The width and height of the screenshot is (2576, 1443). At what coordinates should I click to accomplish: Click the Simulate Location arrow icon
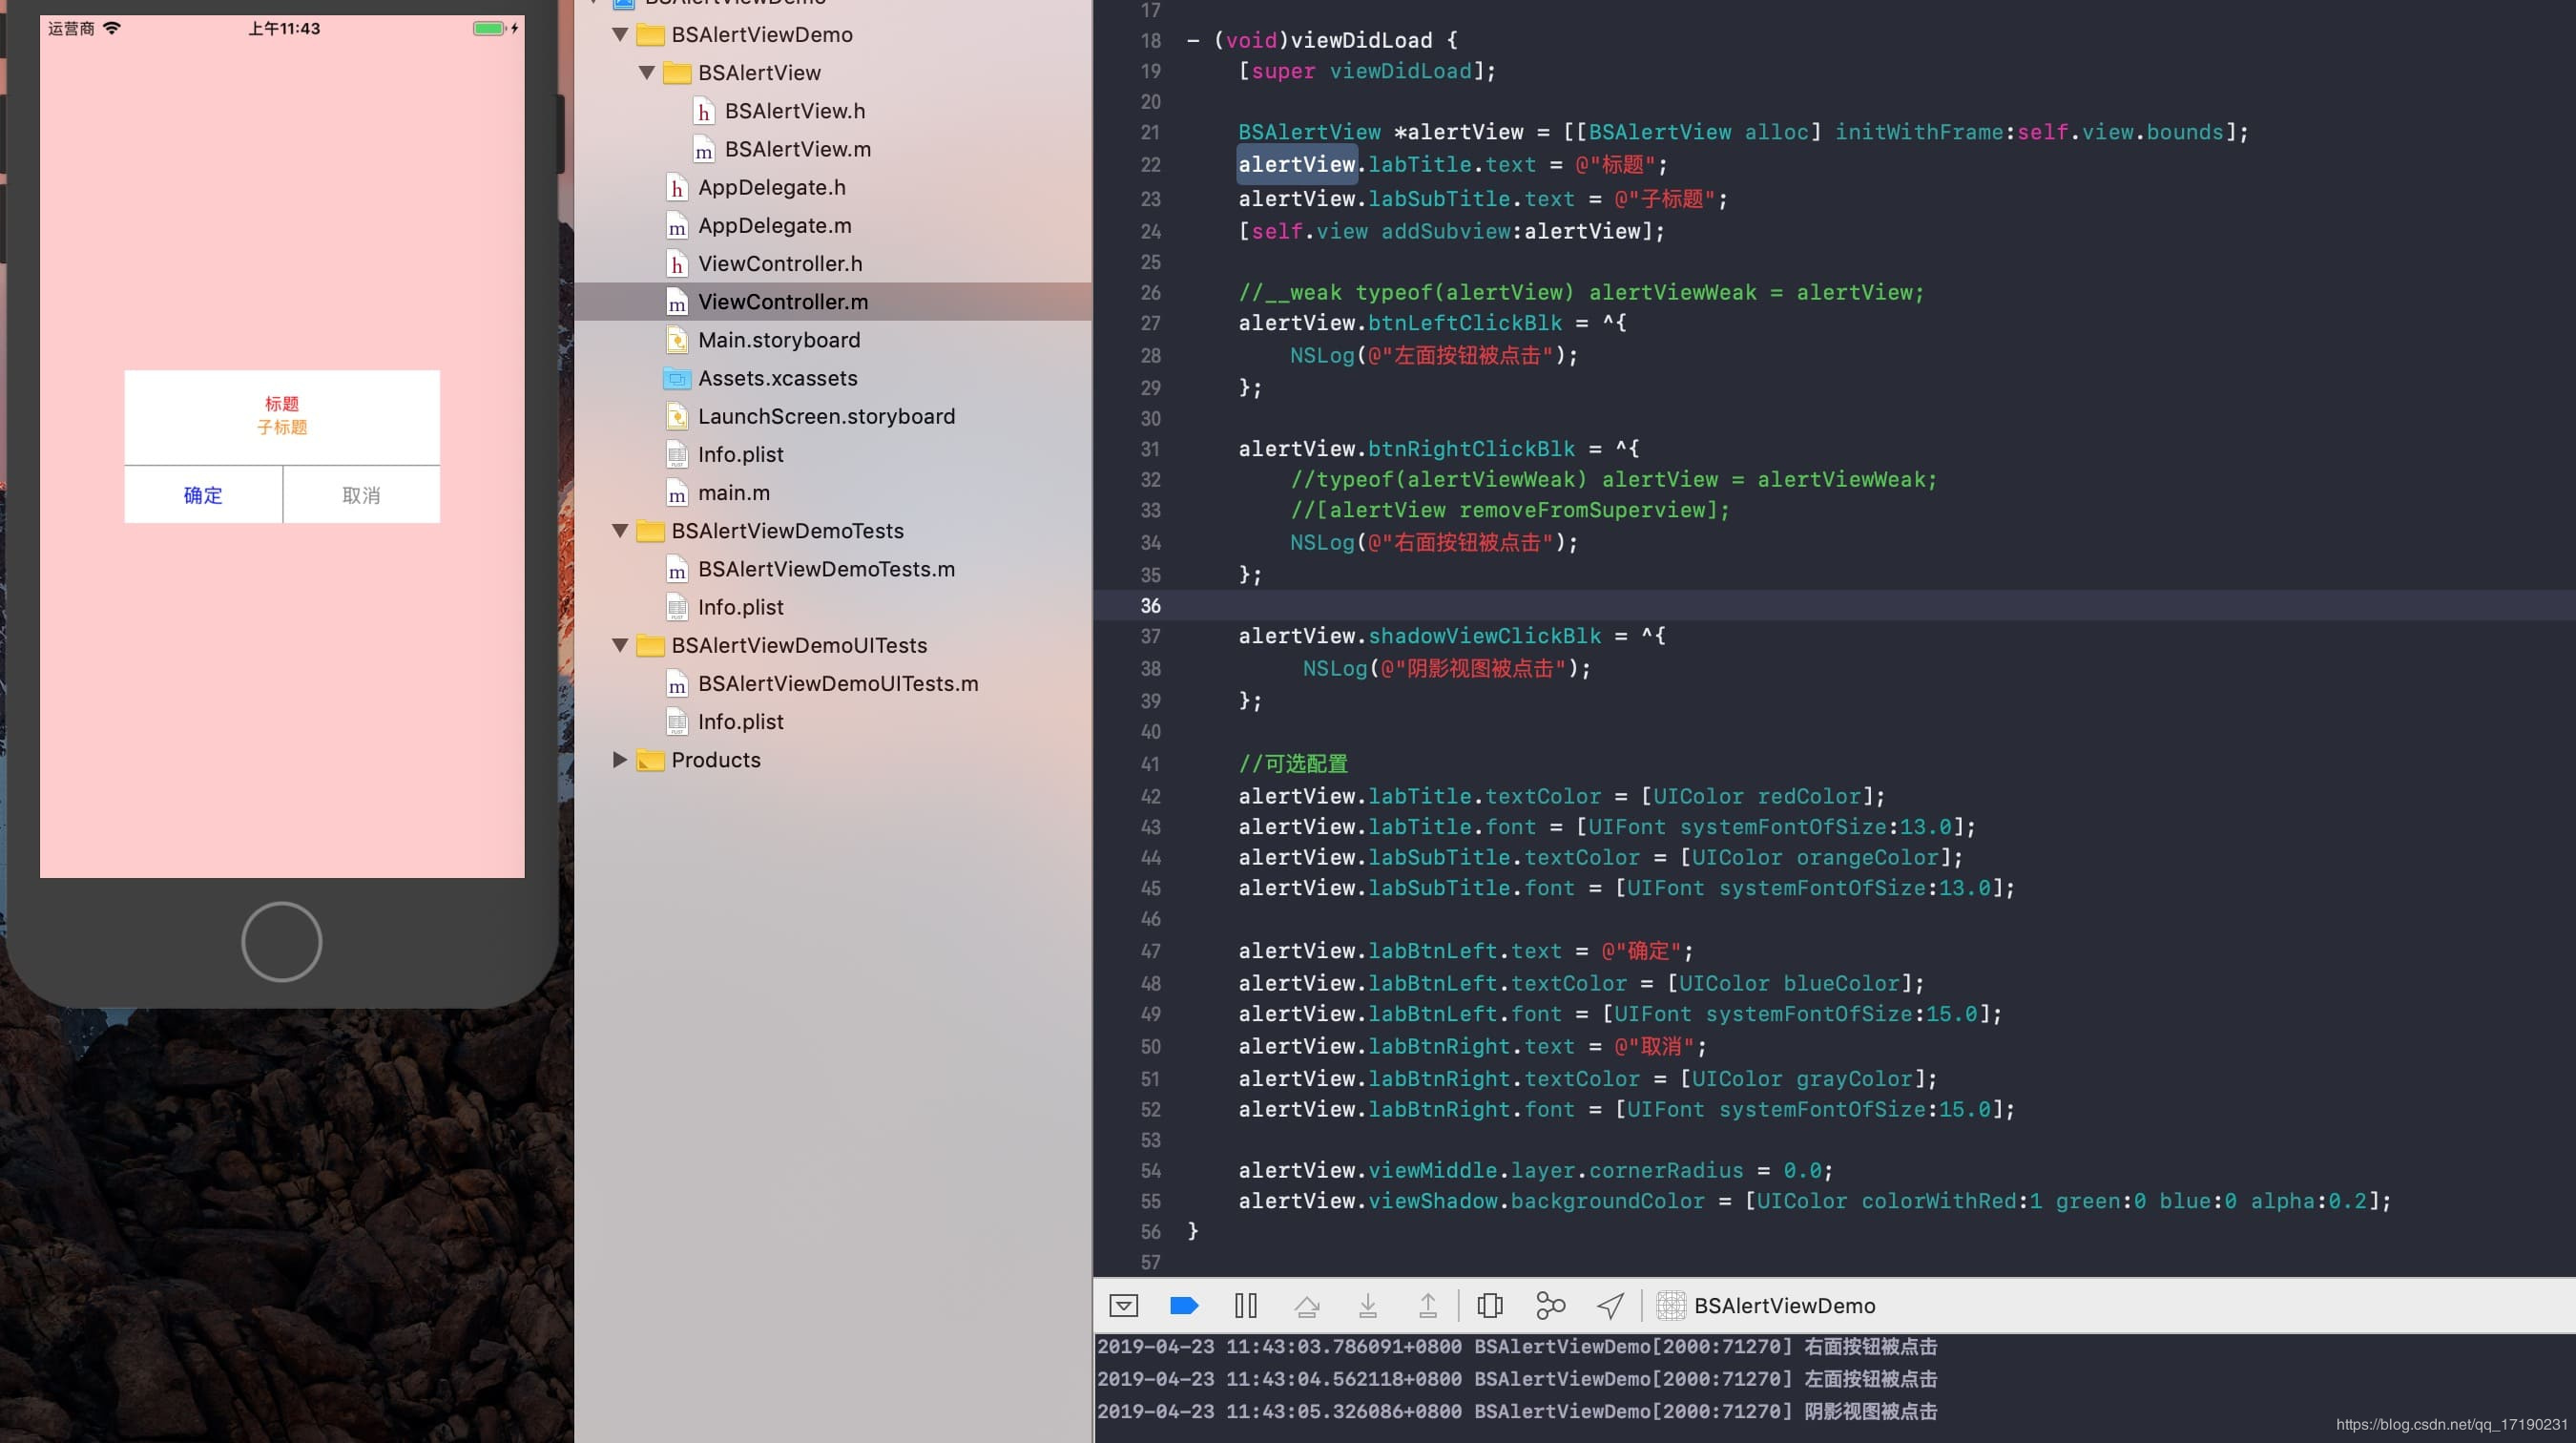(x=1610, y=1305)
